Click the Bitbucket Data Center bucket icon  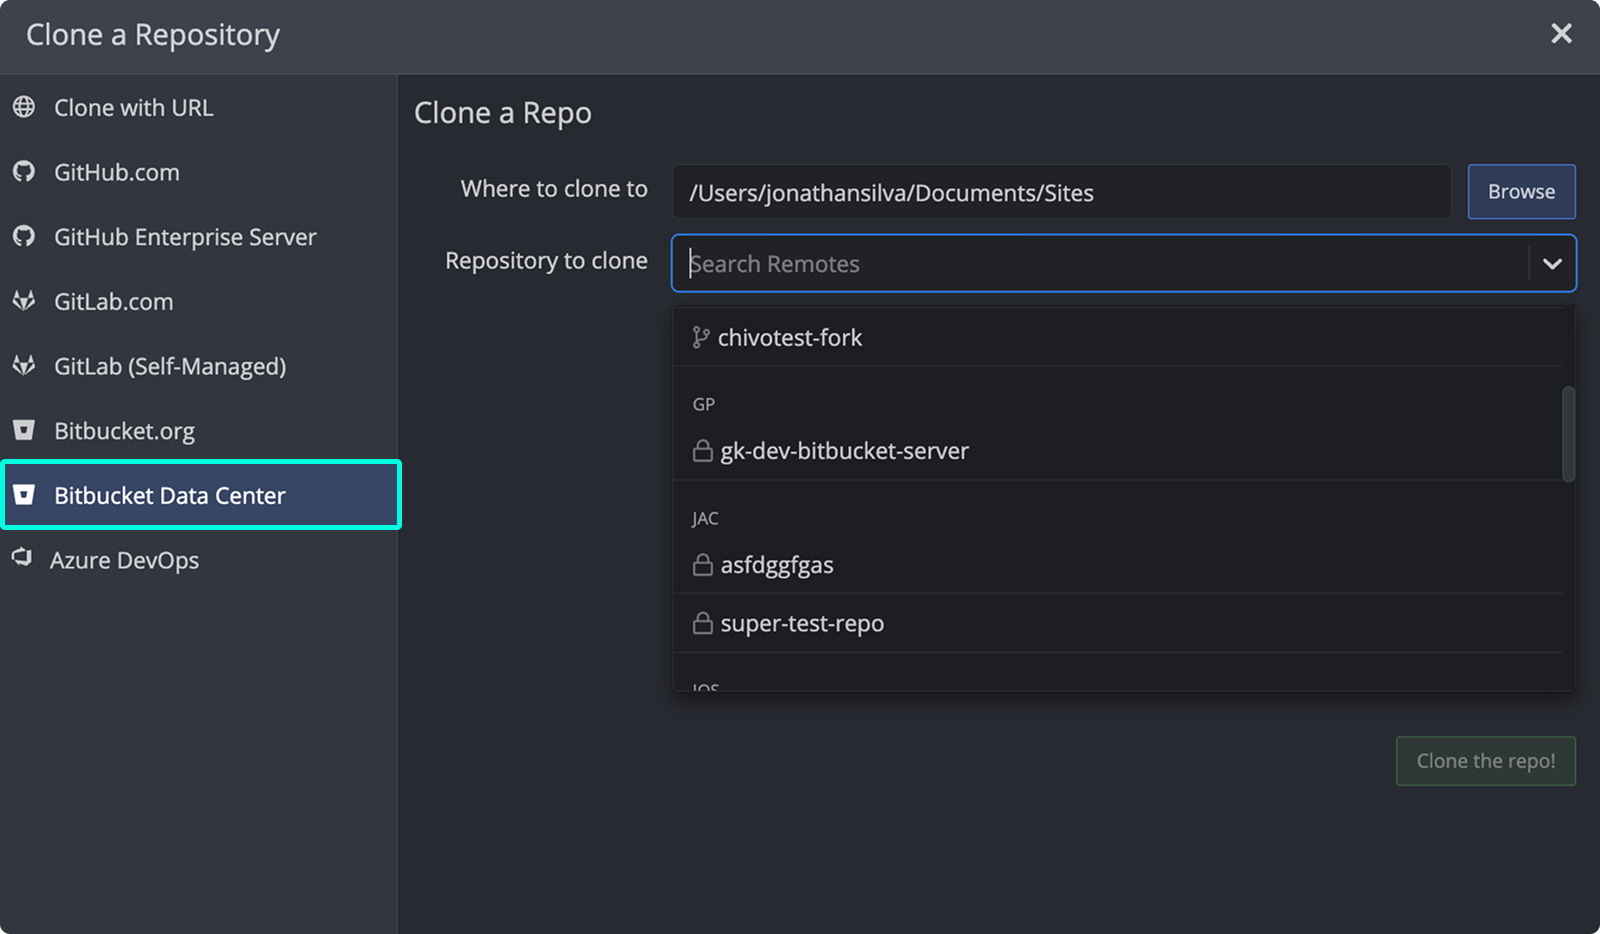pyautogui.click(x=24, y=495)
